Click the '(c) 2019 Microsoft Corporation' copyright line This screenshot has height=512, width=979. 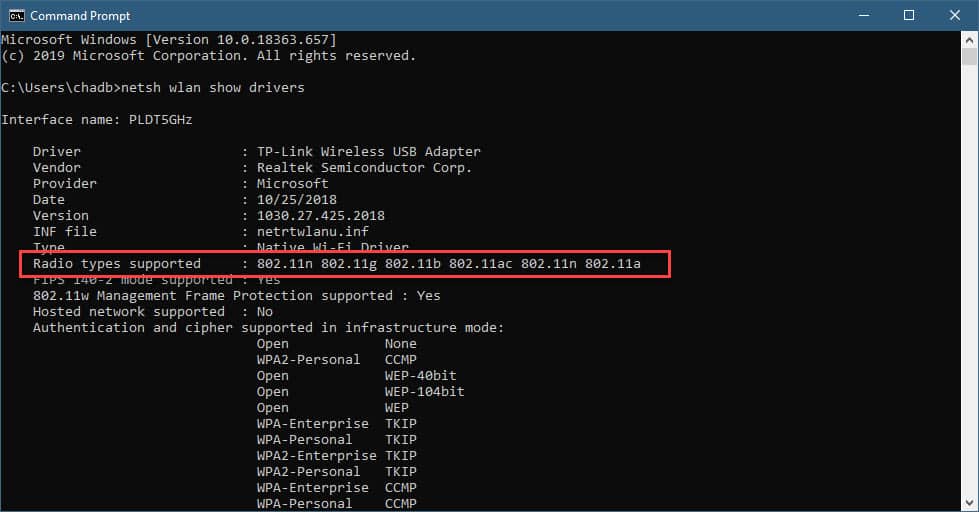tap(209, 56)
